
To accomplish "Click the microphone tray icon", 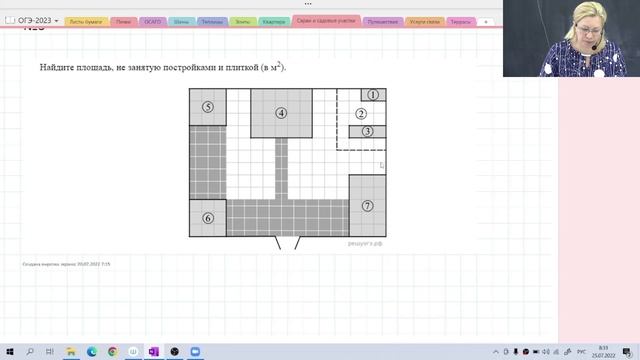I will tap(516, 352).
